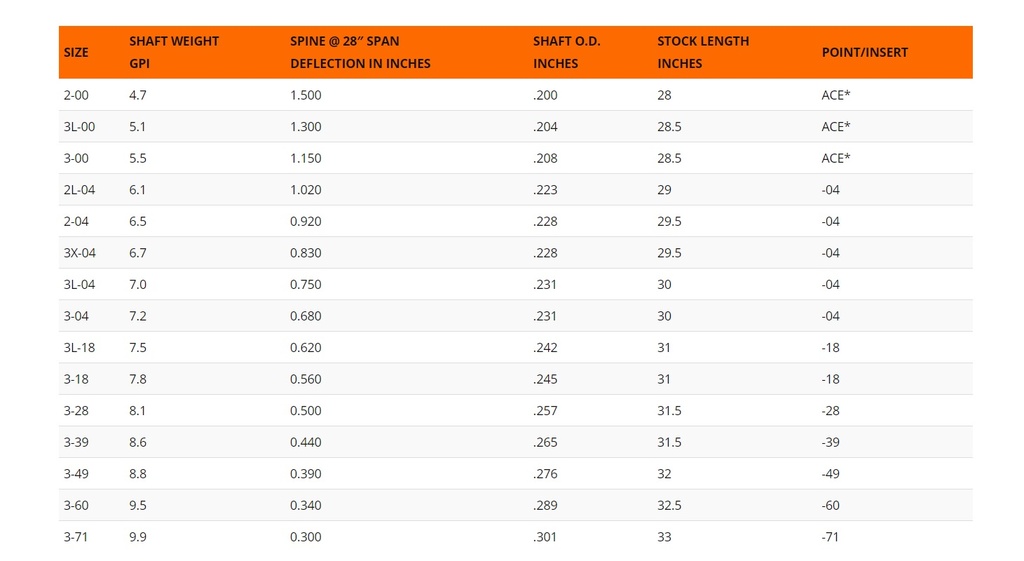The height and width of the screenshot is (561, 1024).
Task: Select spine value 1.150
Action: (306, 158)
